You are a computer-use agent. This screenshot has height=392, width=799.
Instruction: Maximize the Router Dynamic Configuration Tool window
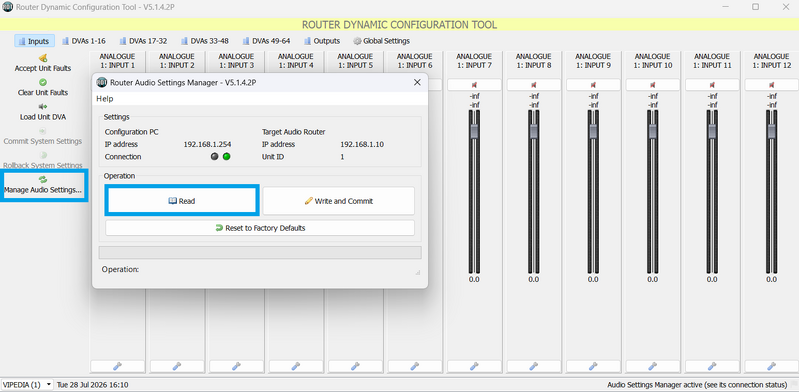(756, 7)
